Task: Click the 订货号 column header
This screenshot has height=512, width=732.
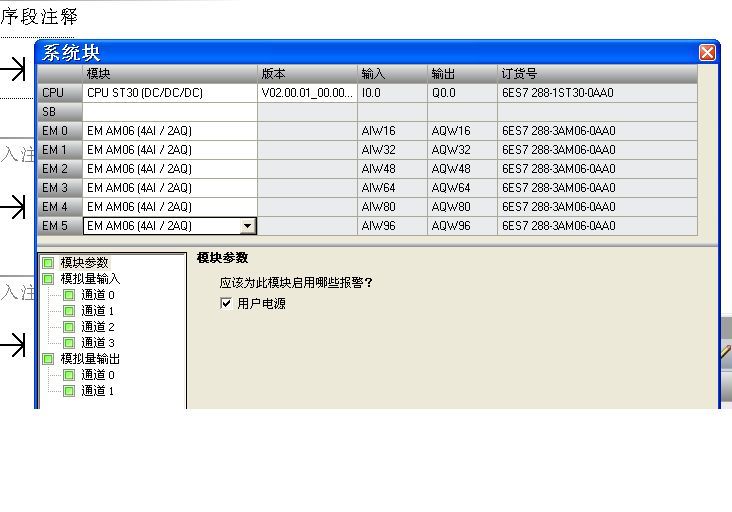Action: (598, 74)
